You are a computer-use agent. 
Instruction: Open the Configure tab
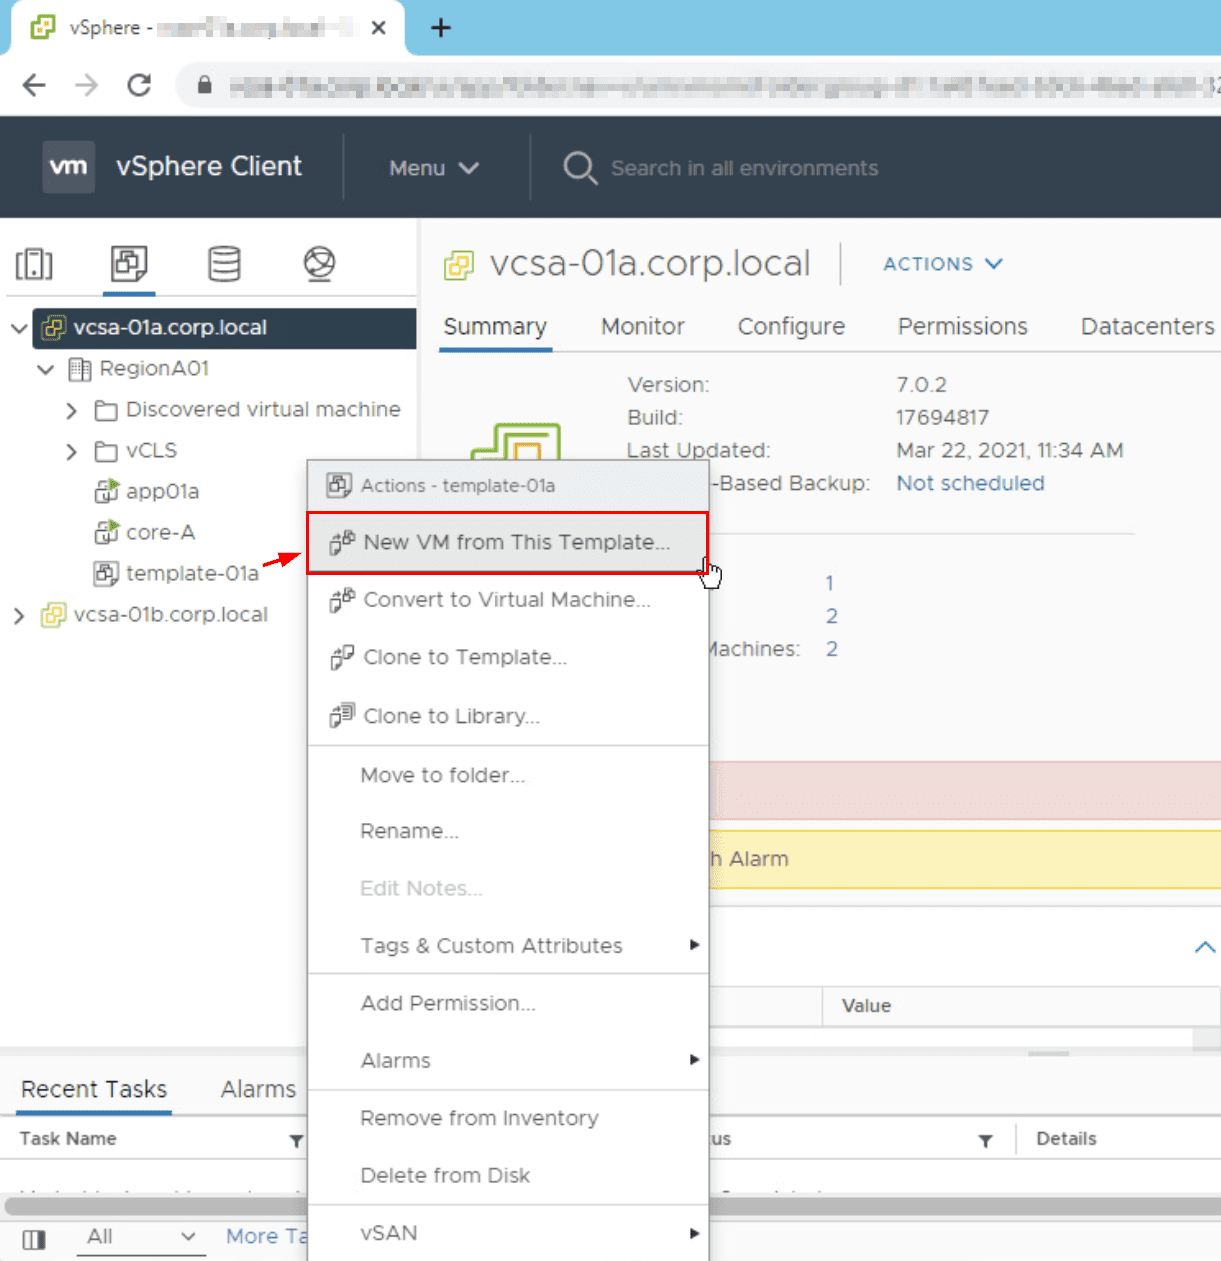click(791, 327)
